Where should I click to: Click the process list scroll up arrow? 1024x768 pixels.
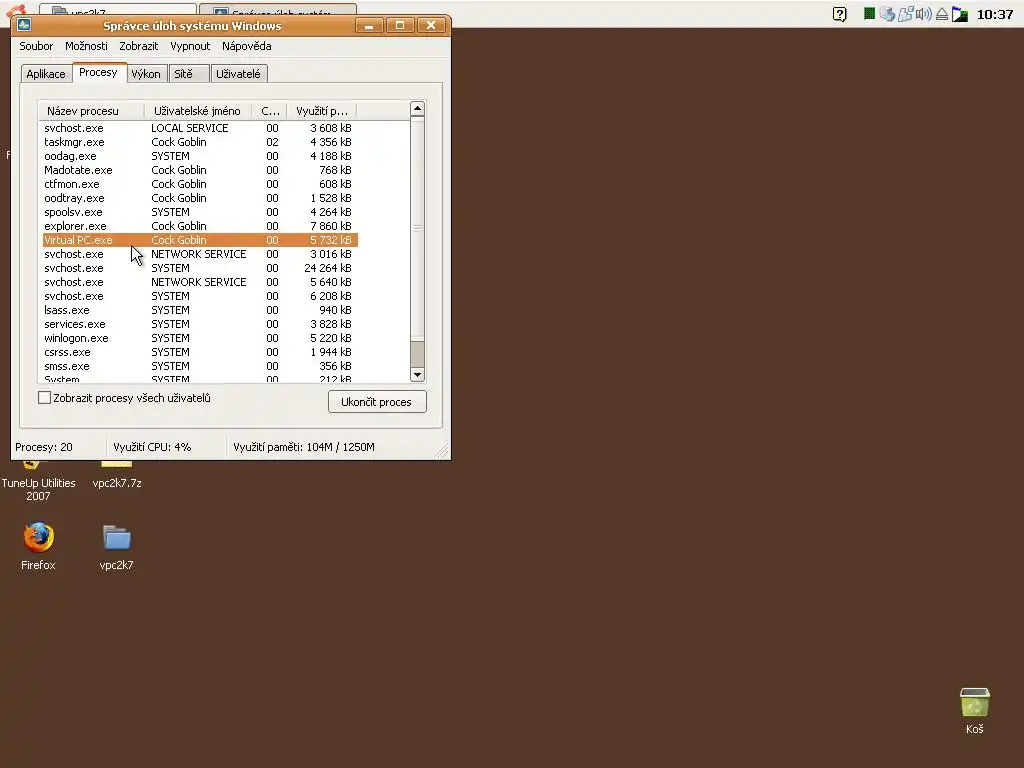coord(417,108)
